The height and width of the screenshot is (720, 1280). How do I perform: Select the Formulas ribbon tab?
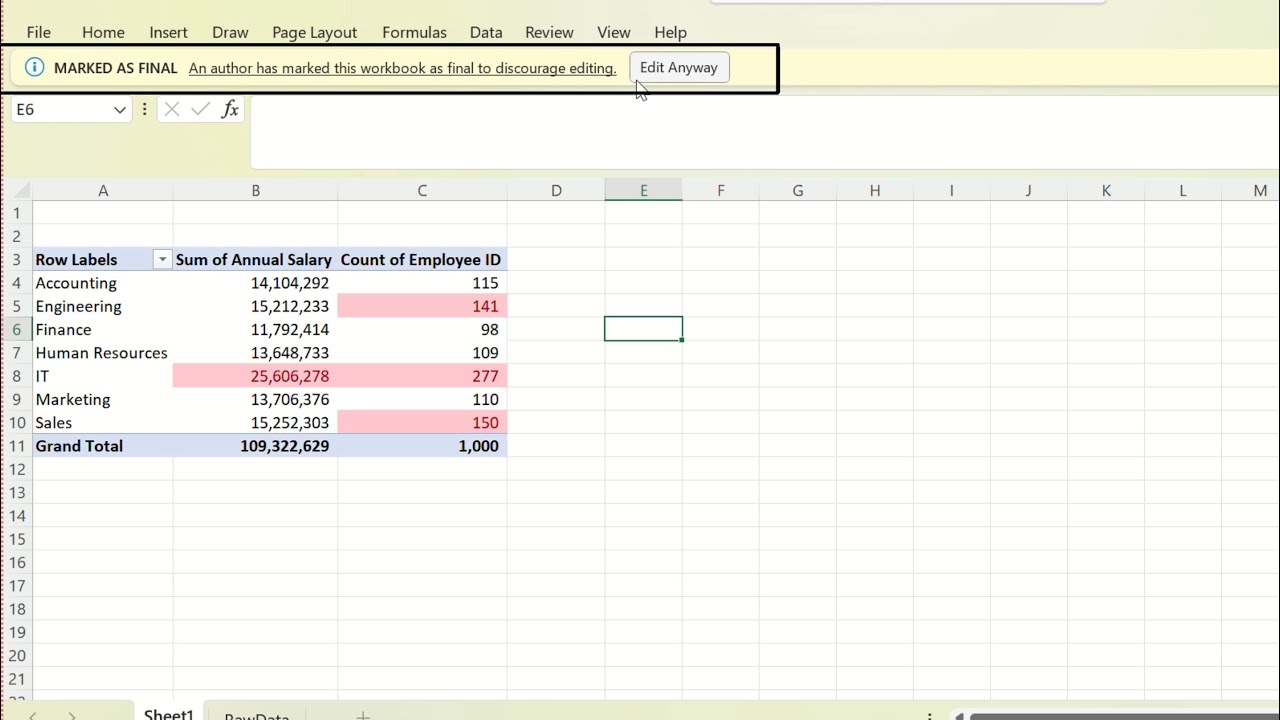tap(414, 32)
